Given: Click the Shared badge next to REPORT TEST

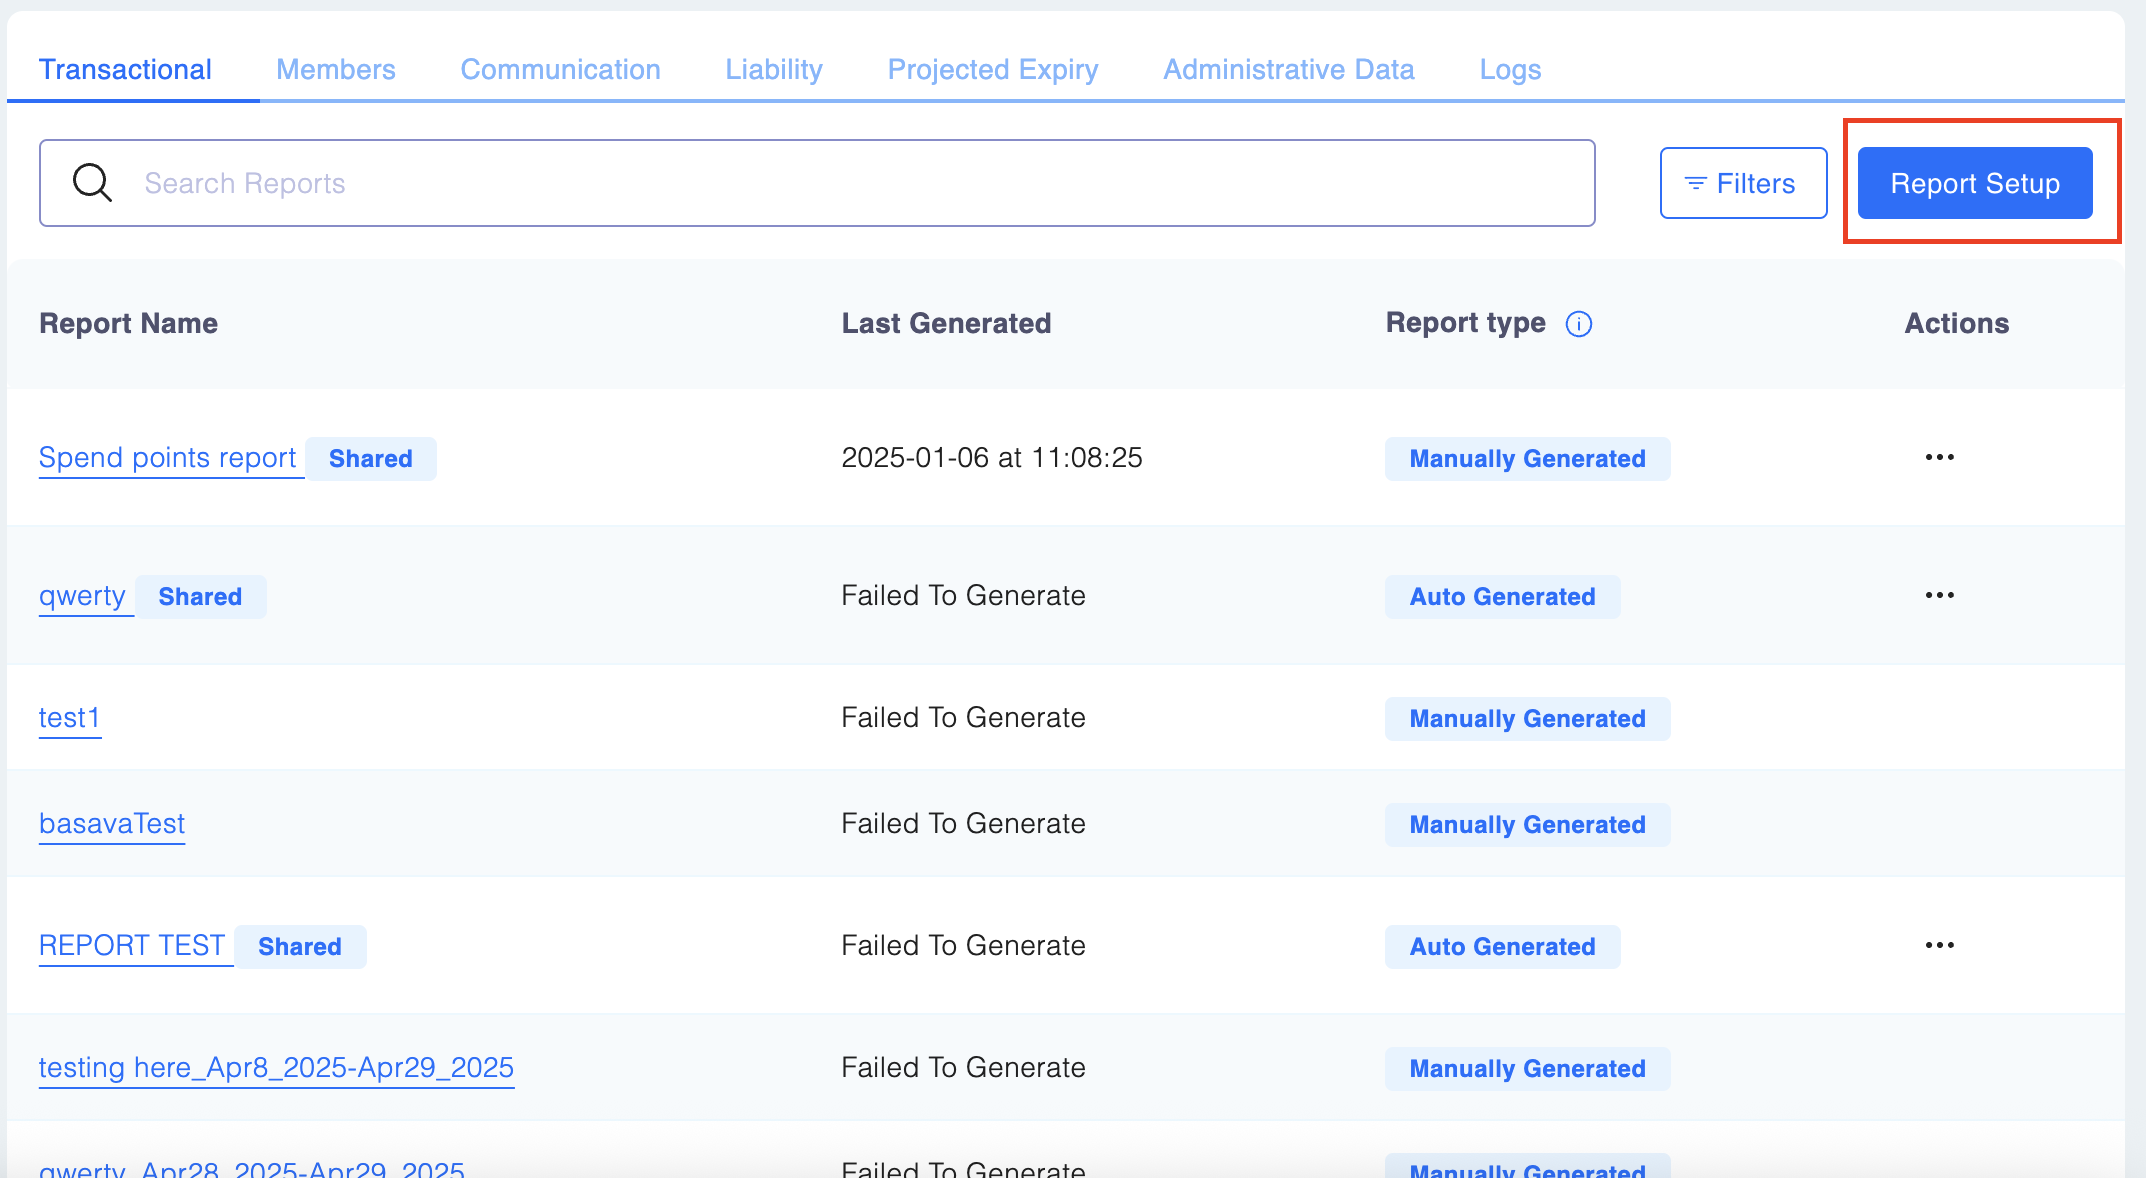Looking at the screenshot, I should (x=299, y=946).
